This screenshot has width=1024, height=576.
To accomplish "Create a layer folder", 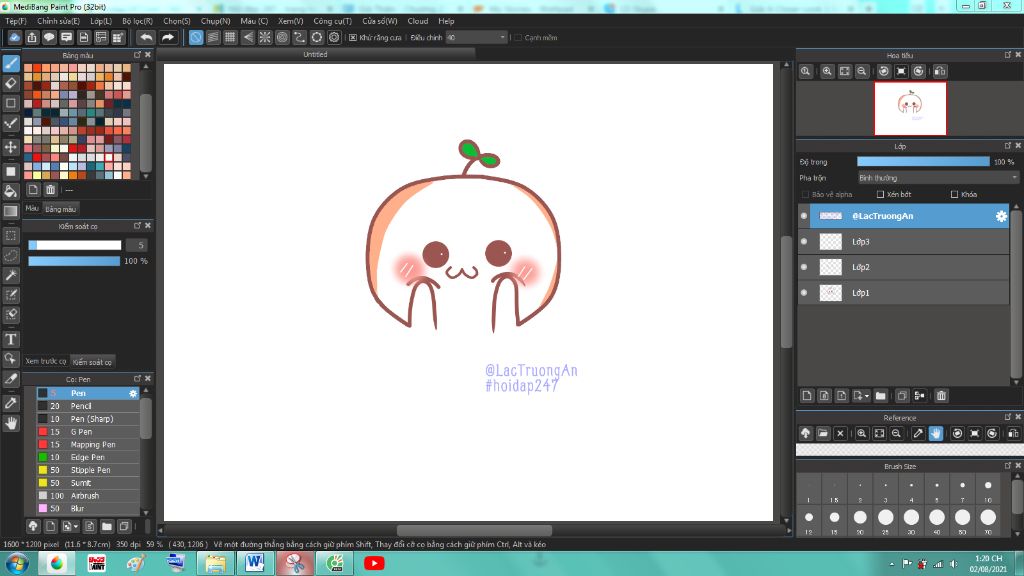I will [x=880, y=396].
